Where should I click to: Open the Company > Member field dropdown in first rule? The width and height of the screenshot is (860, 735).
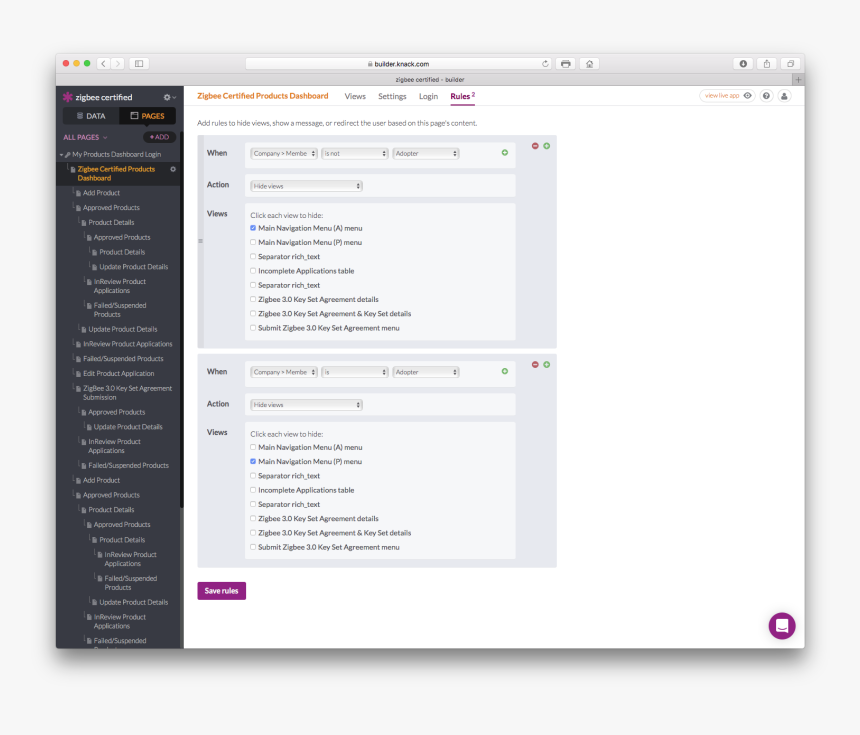[284, 154]
